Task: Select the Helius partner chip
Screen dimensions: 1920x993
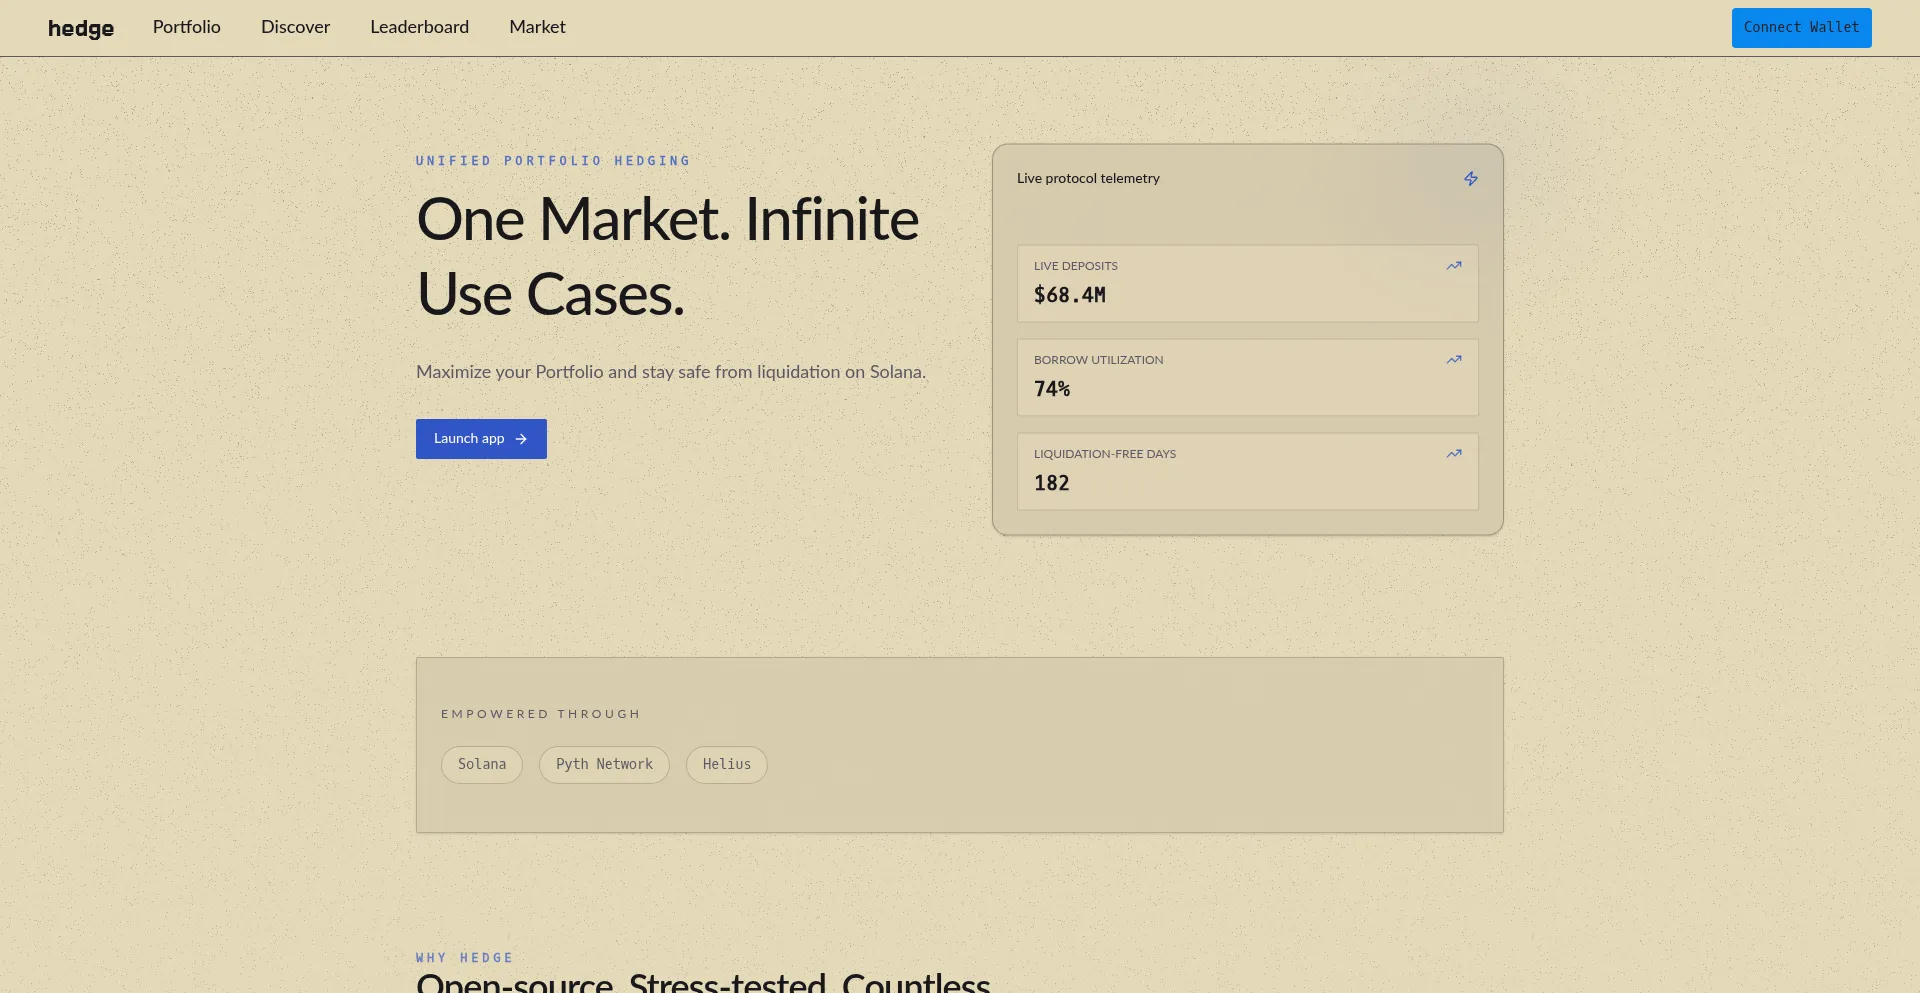Action: (726, 765)
